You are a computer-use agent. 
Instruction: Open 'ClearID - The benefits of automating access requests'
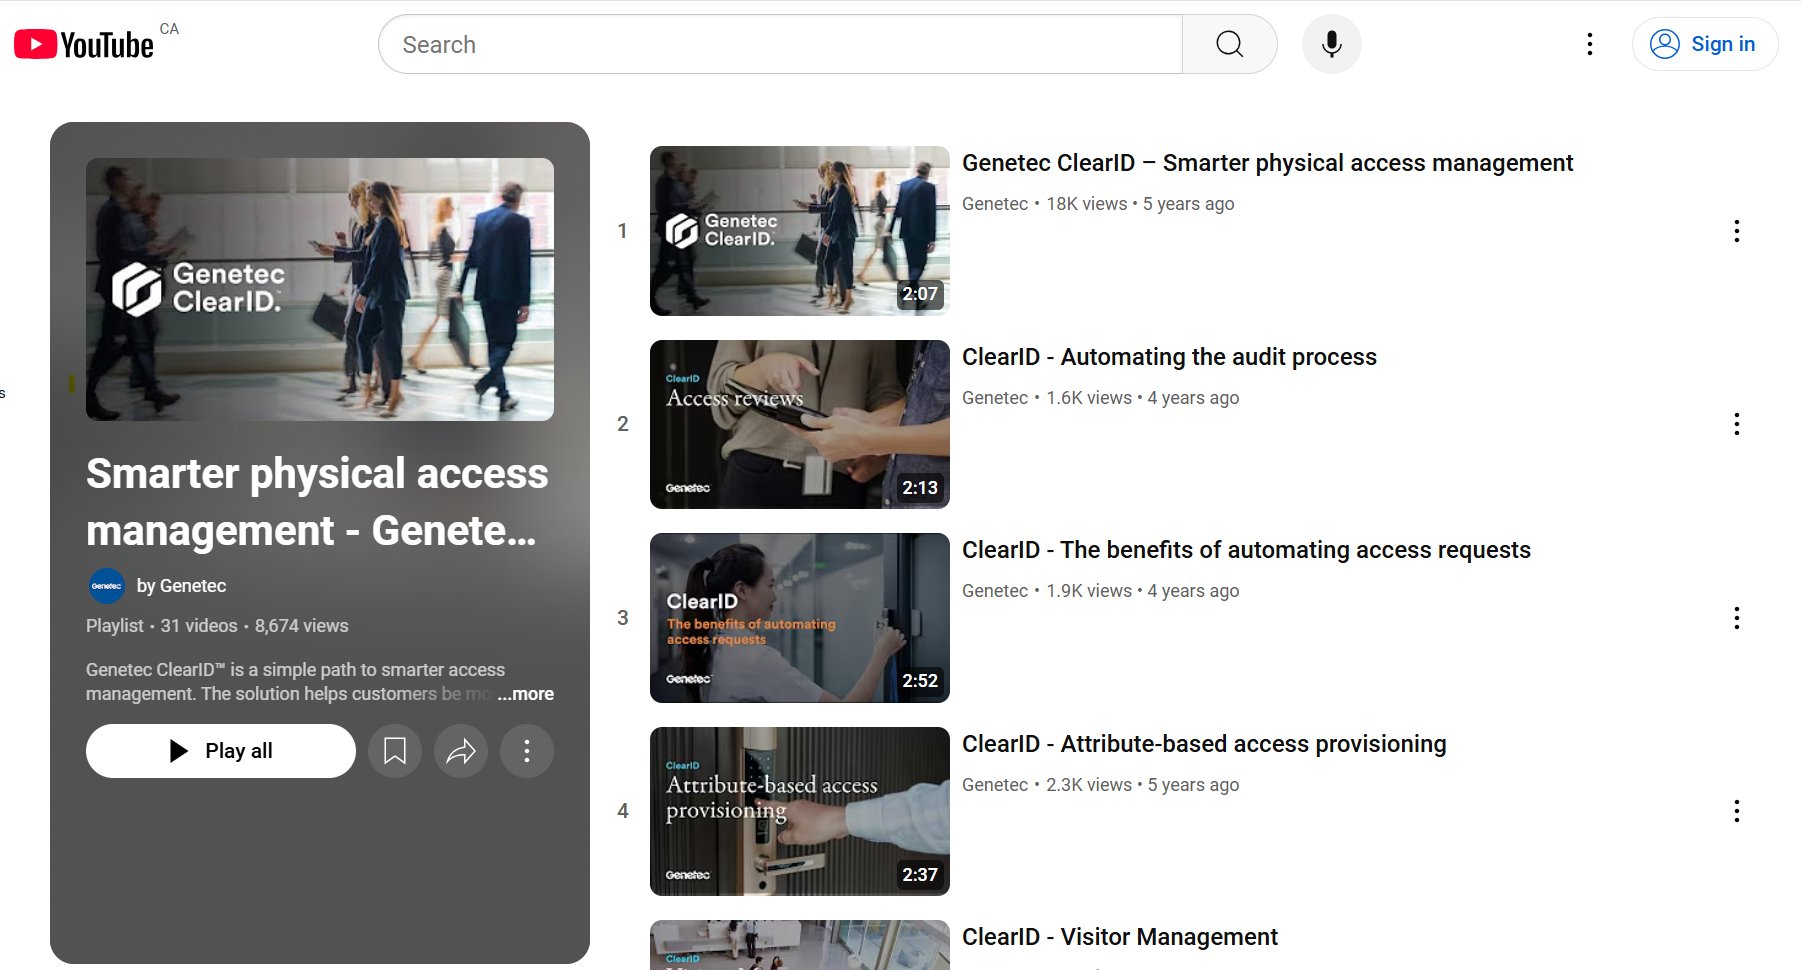(1245, 550)
